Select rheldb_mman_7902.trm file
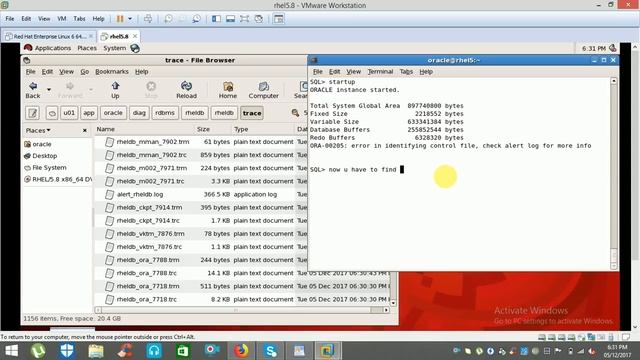 (153, 142)
